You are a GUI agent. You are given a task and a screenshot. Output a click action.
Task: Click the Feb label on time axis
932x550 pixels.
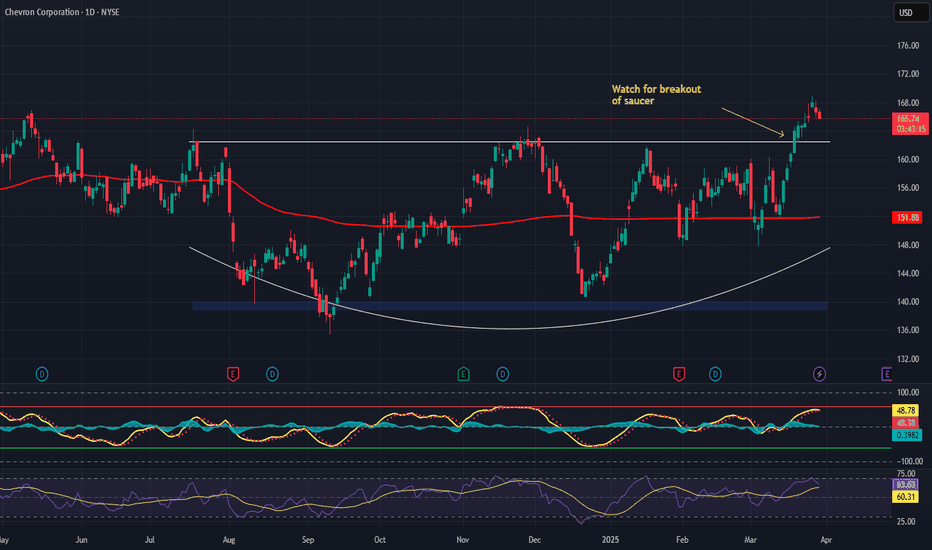[x=682, y=540]
